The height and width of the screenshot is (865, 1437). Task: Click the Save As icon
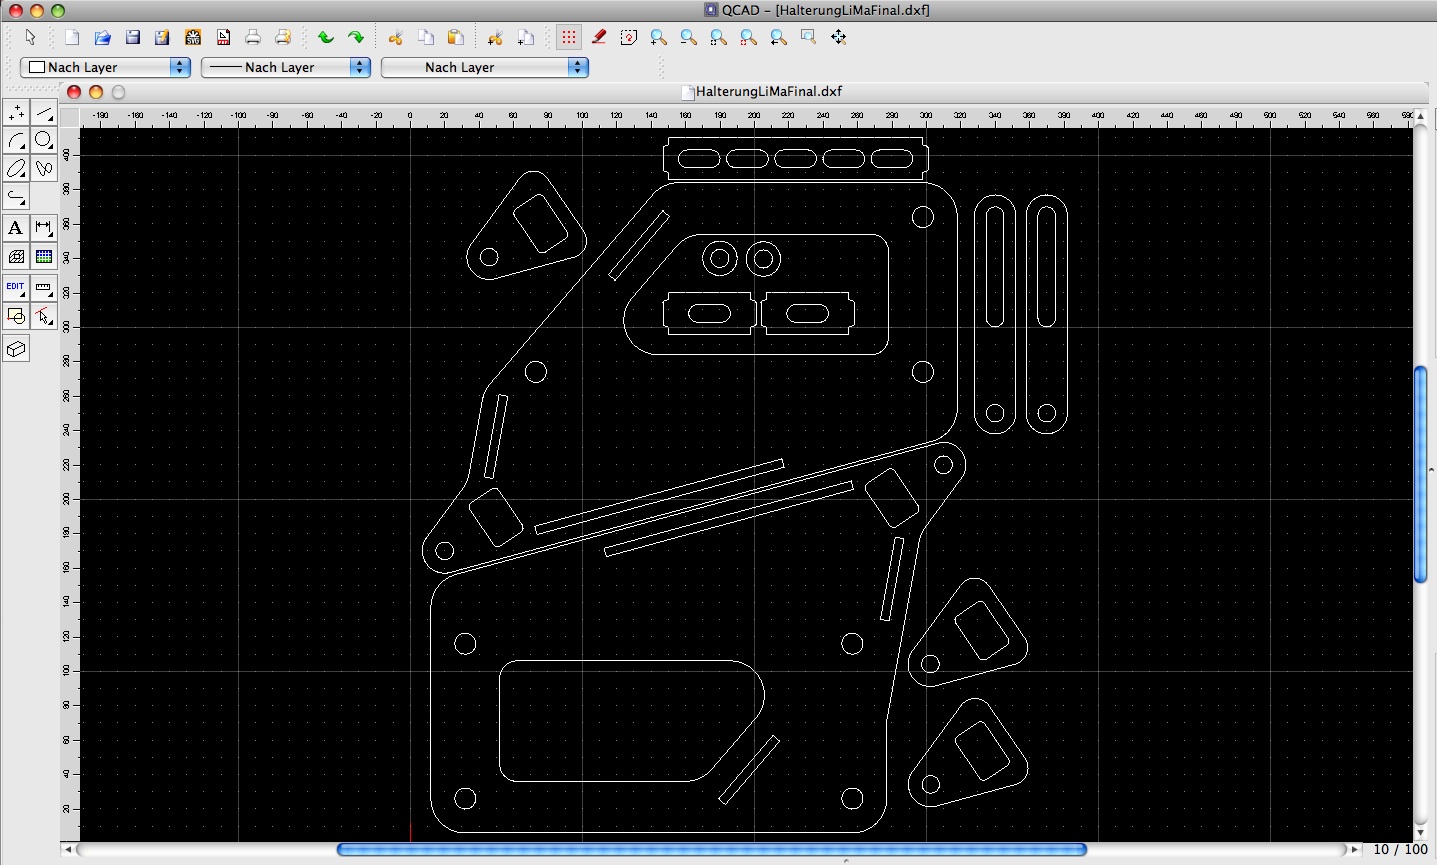162,37
